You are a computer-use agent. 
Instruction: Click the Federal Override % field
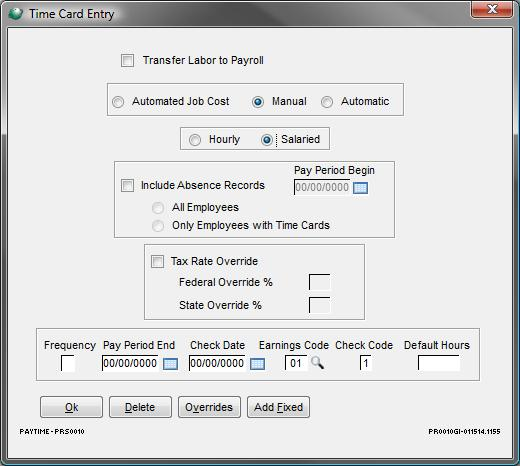point(319,282)
